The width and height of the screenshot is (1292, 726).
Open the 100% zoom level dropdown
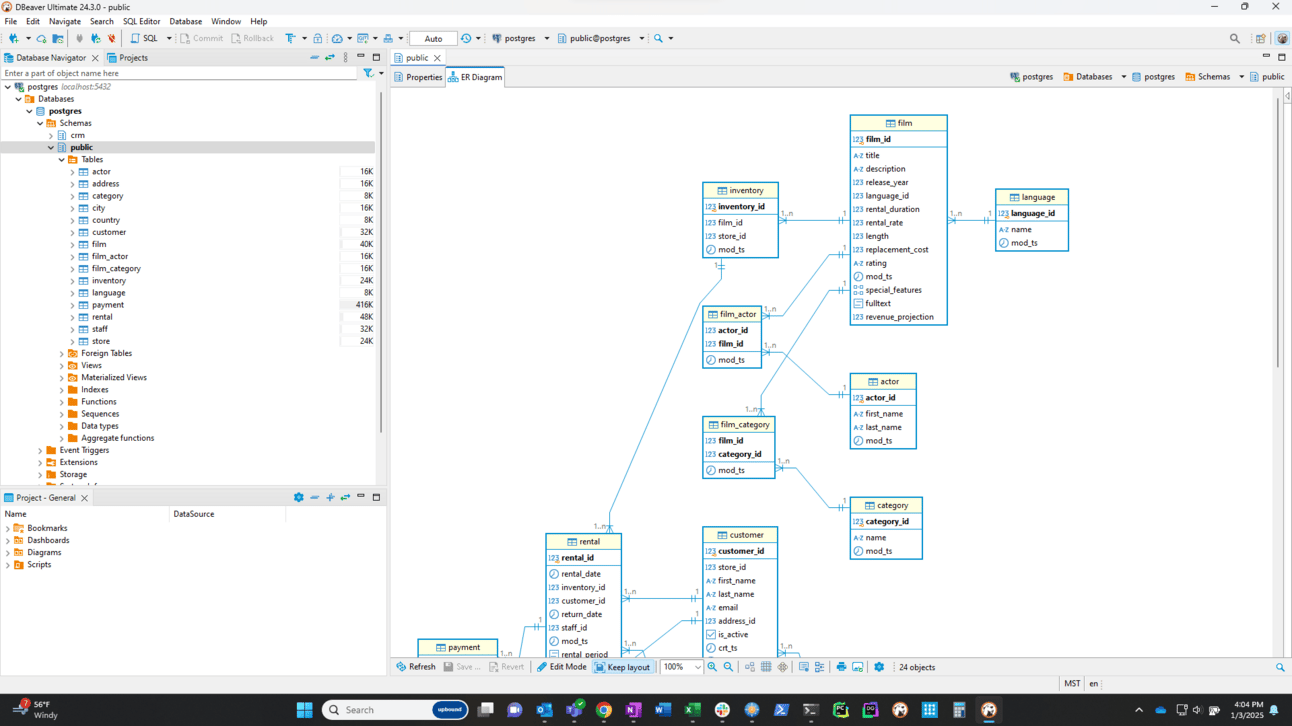697,667
